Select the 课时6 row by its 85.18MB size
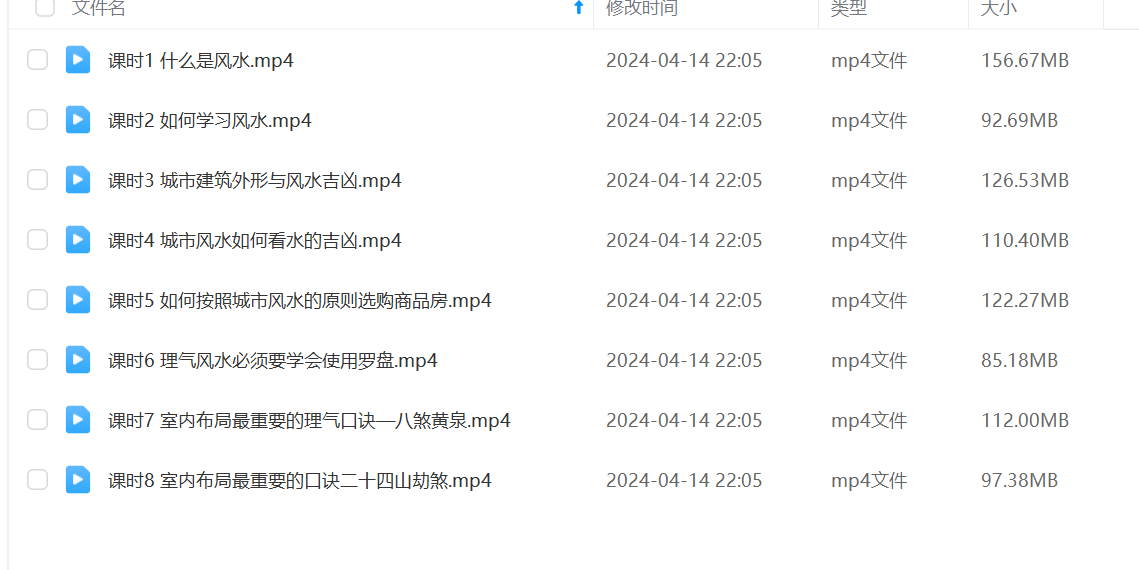1139x570 pixels. (1019, 360)
